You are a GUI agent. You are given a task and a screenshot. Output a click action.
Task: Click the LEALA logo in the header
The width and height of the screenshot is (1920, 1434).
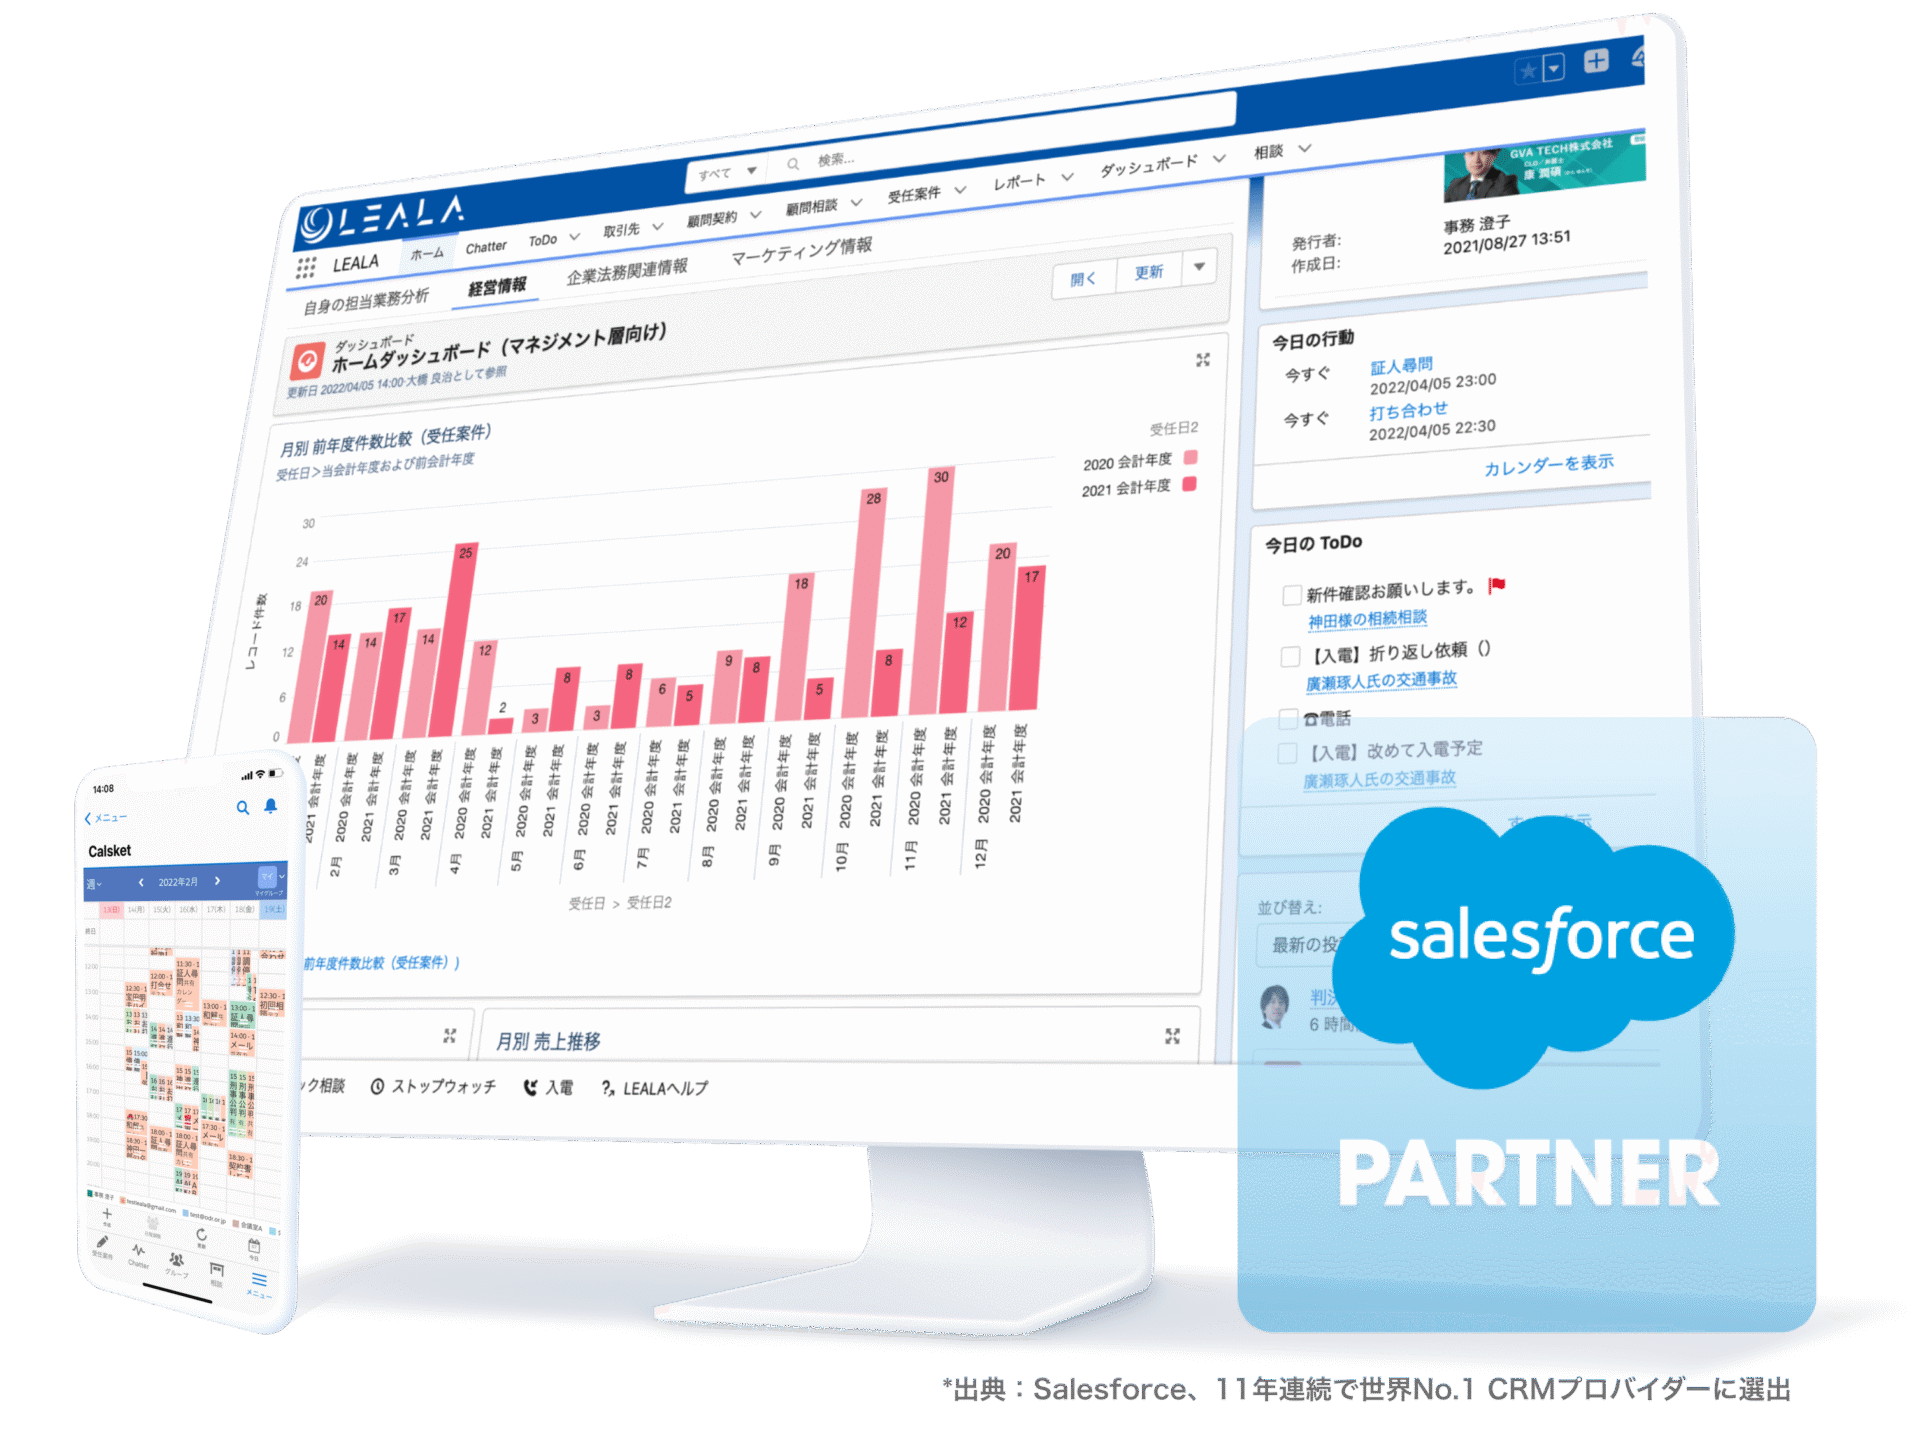[x=383, y=219]
